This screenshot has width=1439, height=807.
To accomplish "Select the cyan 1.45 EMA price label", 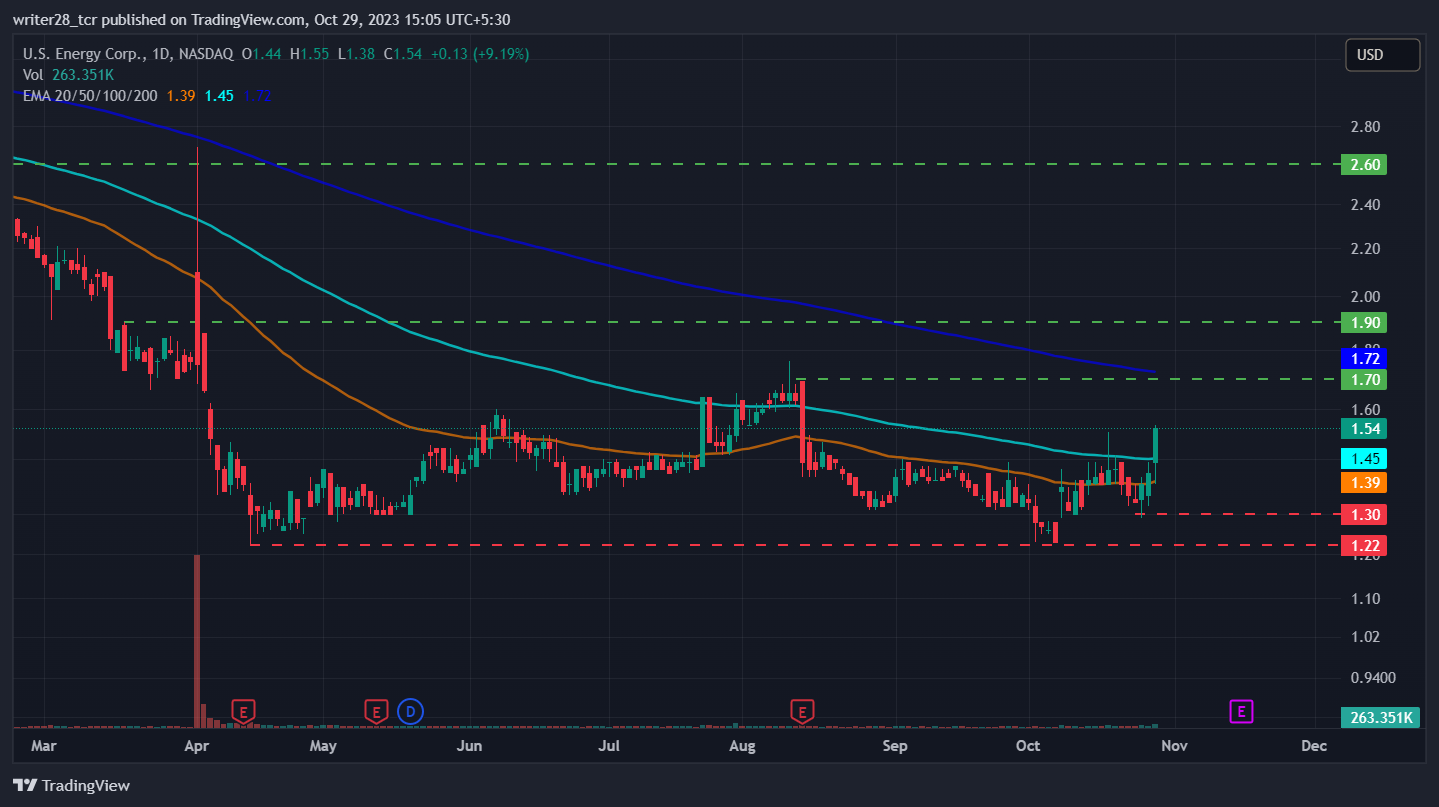I will 1363,459.
